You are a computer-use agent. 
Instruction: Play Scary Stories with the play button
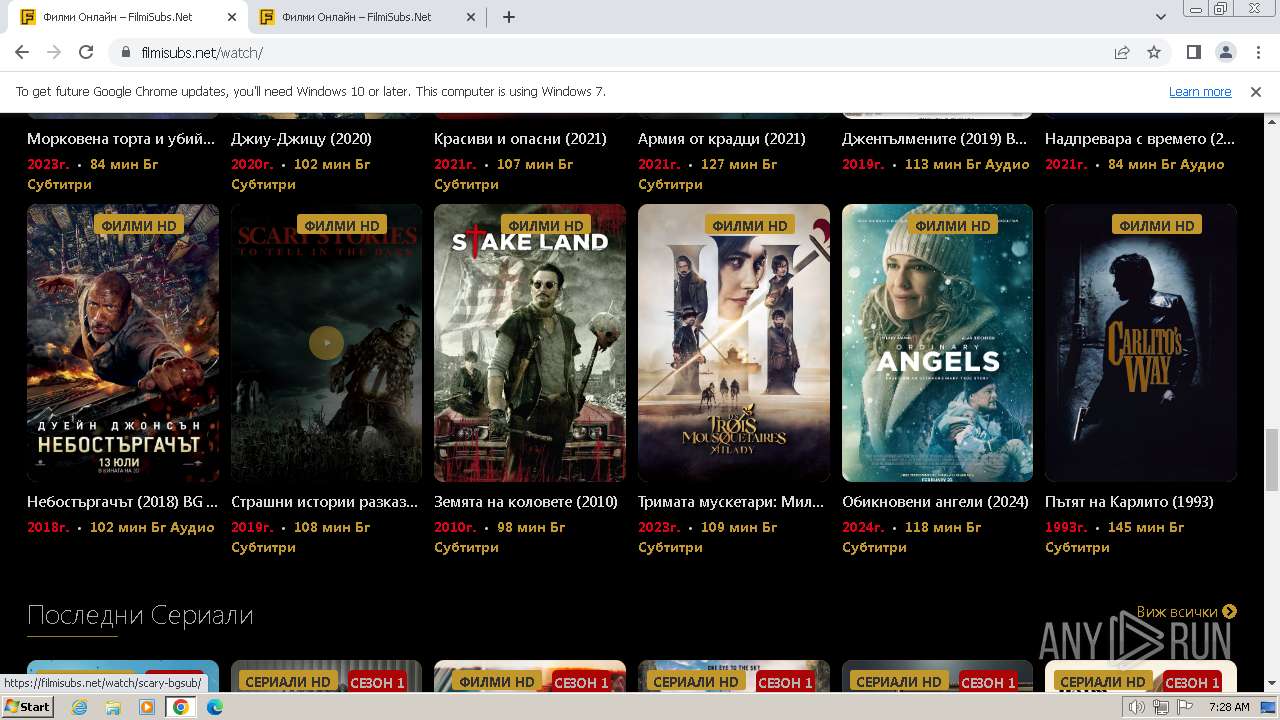(x=326, y=343)
